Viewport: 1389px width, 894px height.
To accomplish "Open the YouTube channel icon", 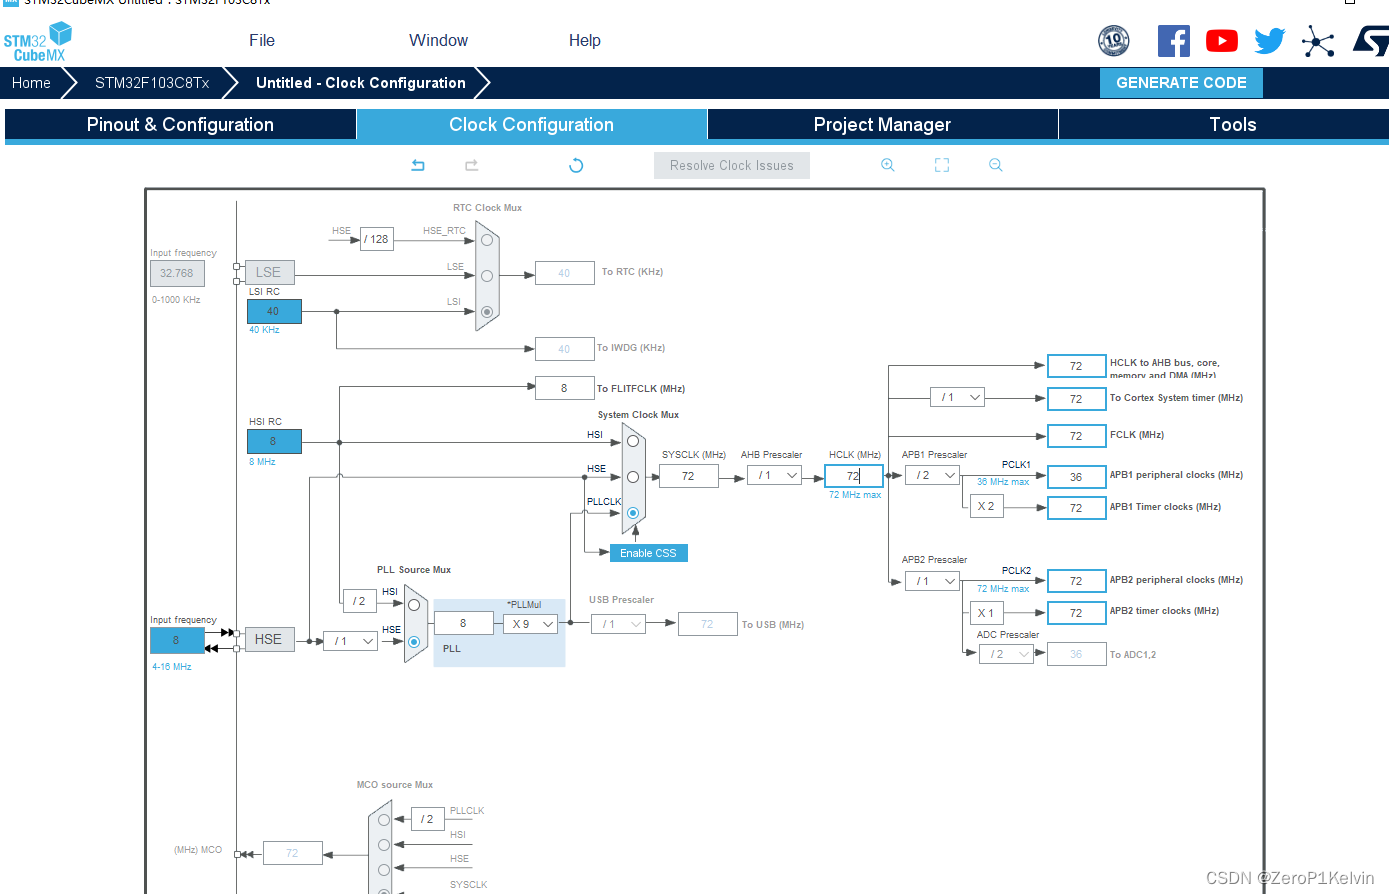I will click(x=1222, y=41).
